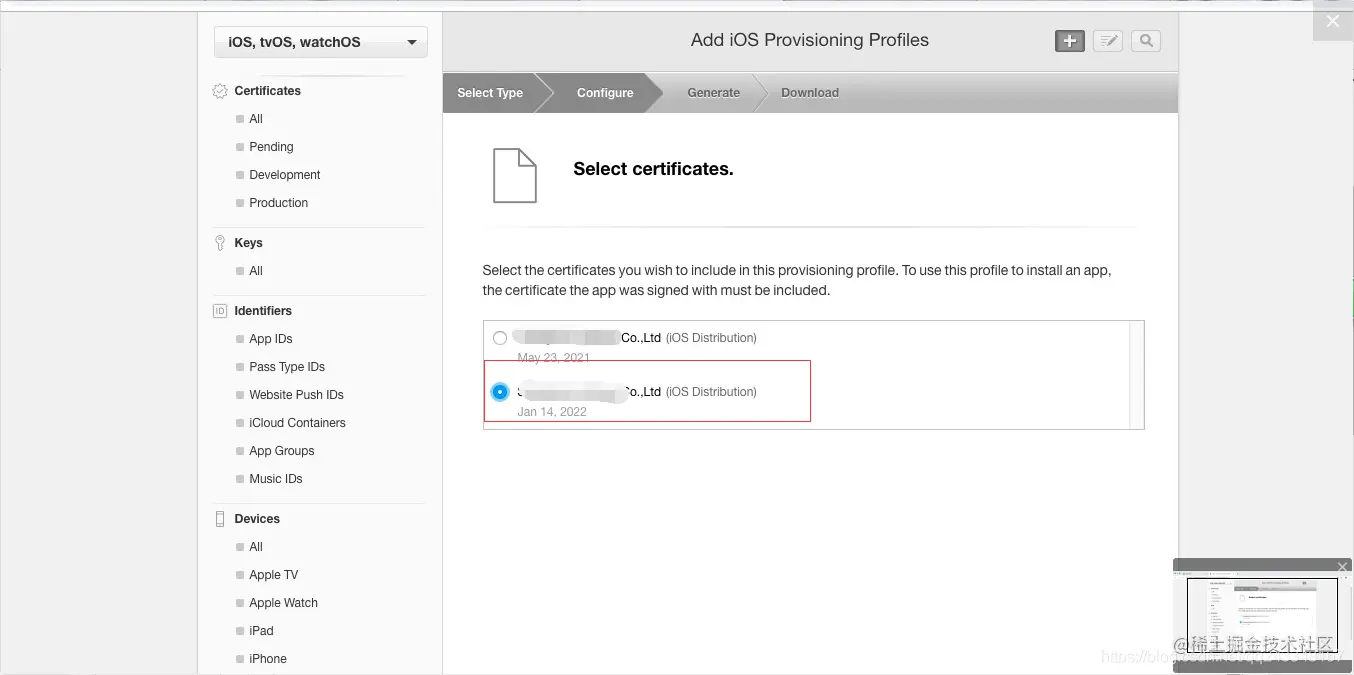
Task: Click the add profile plus icon
Action: pyautogui.click(x=1070, y=41)
